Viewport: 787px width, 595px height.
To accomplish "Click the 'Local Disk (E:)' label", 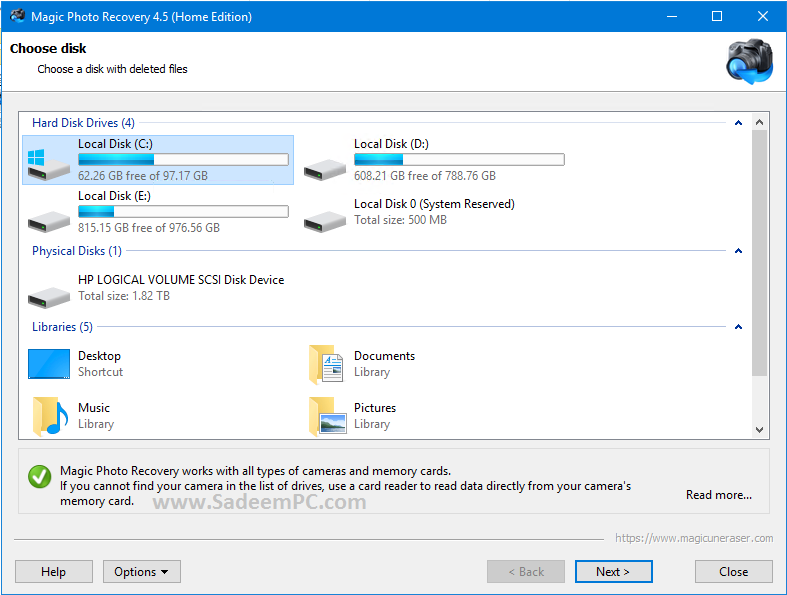I will 114,196.
